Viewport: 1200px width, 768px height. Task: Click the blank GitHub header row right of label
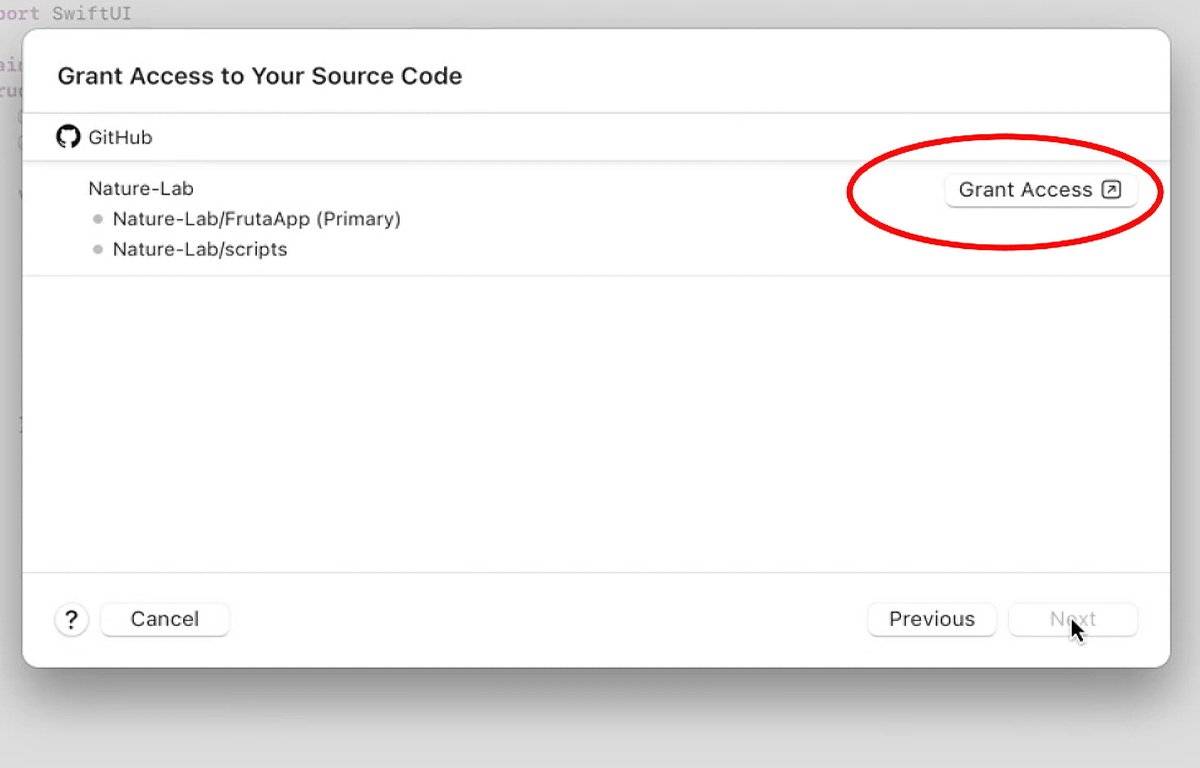pos(660,137)
